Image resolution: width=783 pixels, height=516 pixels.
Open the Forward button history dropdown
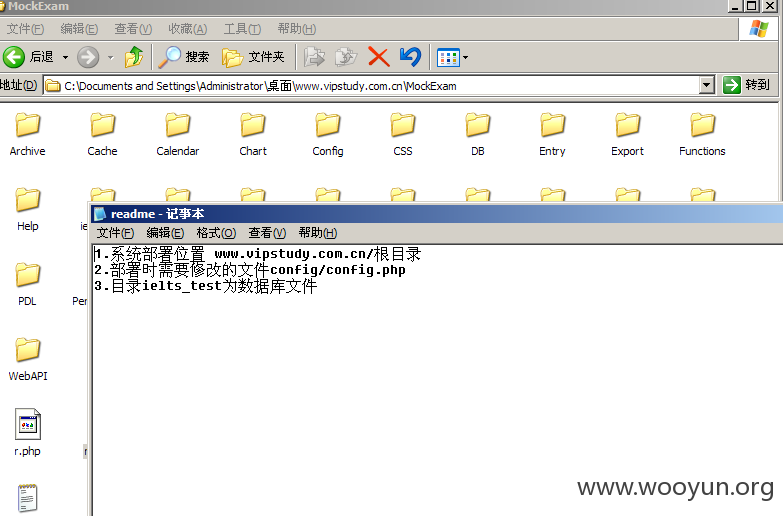pyautogui.click(x=111, y=57)
